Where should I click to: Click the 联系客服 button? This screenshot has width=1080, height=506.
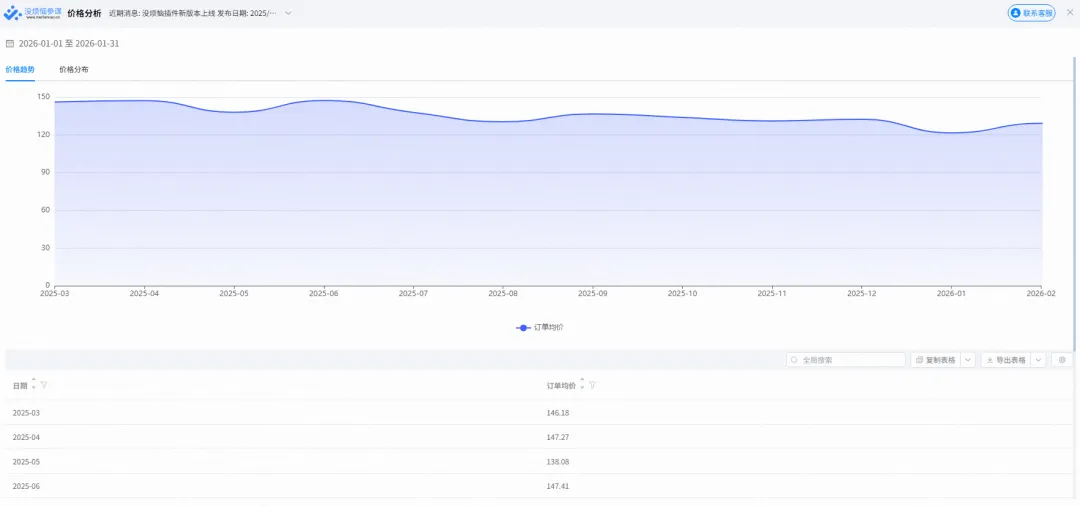pyautogui.click(x=1031, y=13)
